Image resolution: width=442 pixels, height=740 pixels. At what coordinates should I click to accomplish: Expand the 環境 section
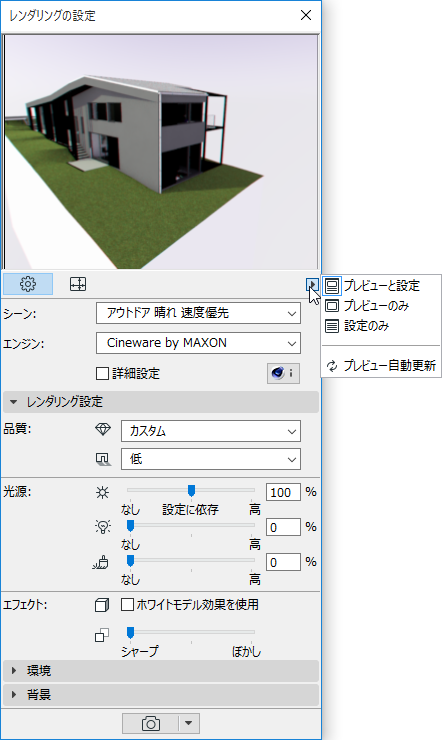pyautogui.click(x=161, y=671)
